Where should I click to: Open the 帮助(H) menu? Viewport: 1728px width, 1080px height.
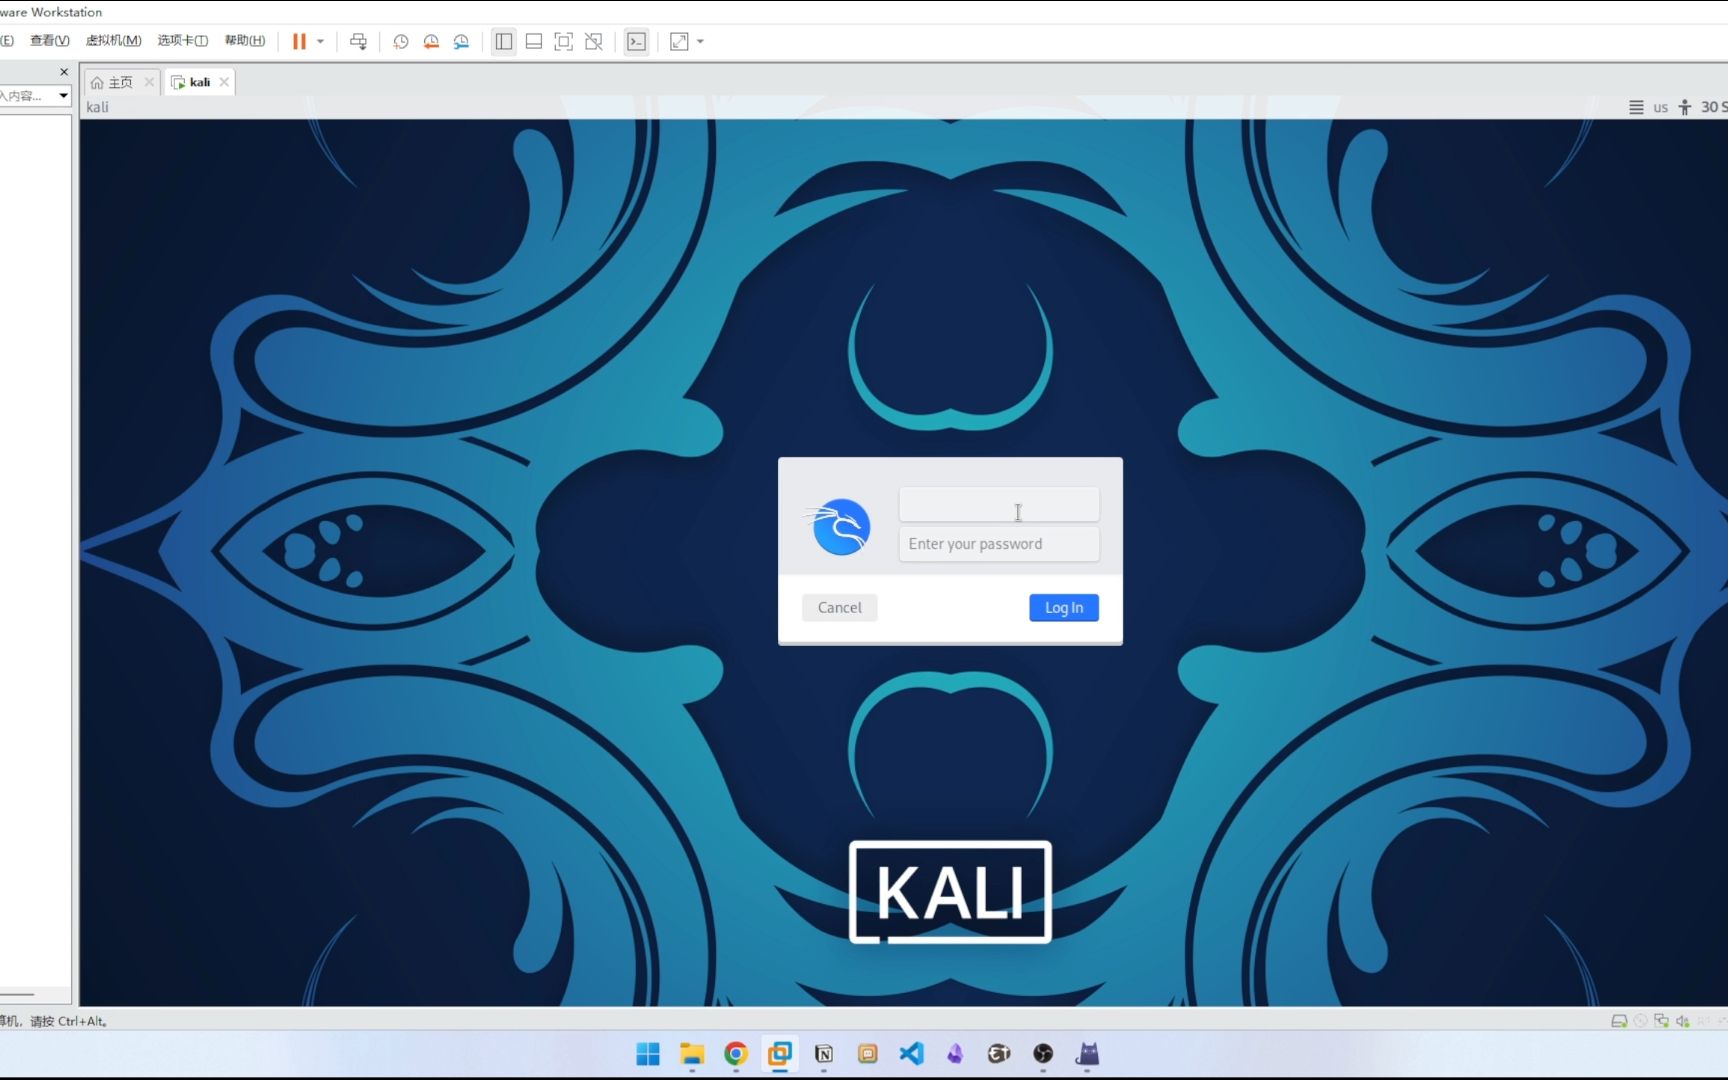[x=244, y=40]
